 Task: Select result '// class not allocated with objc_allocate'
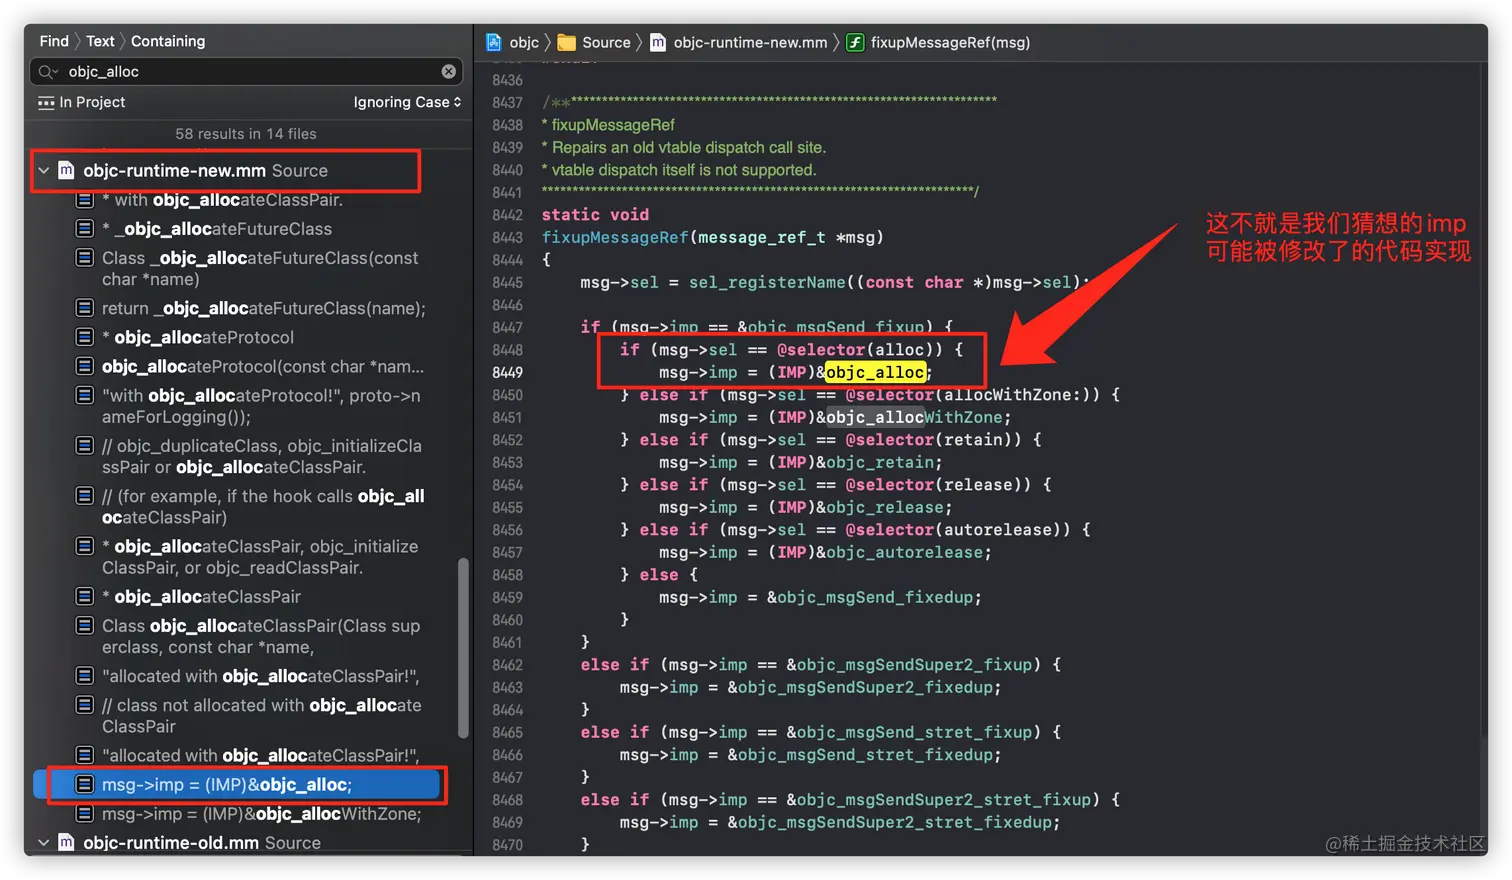click(x=261, y=716)
